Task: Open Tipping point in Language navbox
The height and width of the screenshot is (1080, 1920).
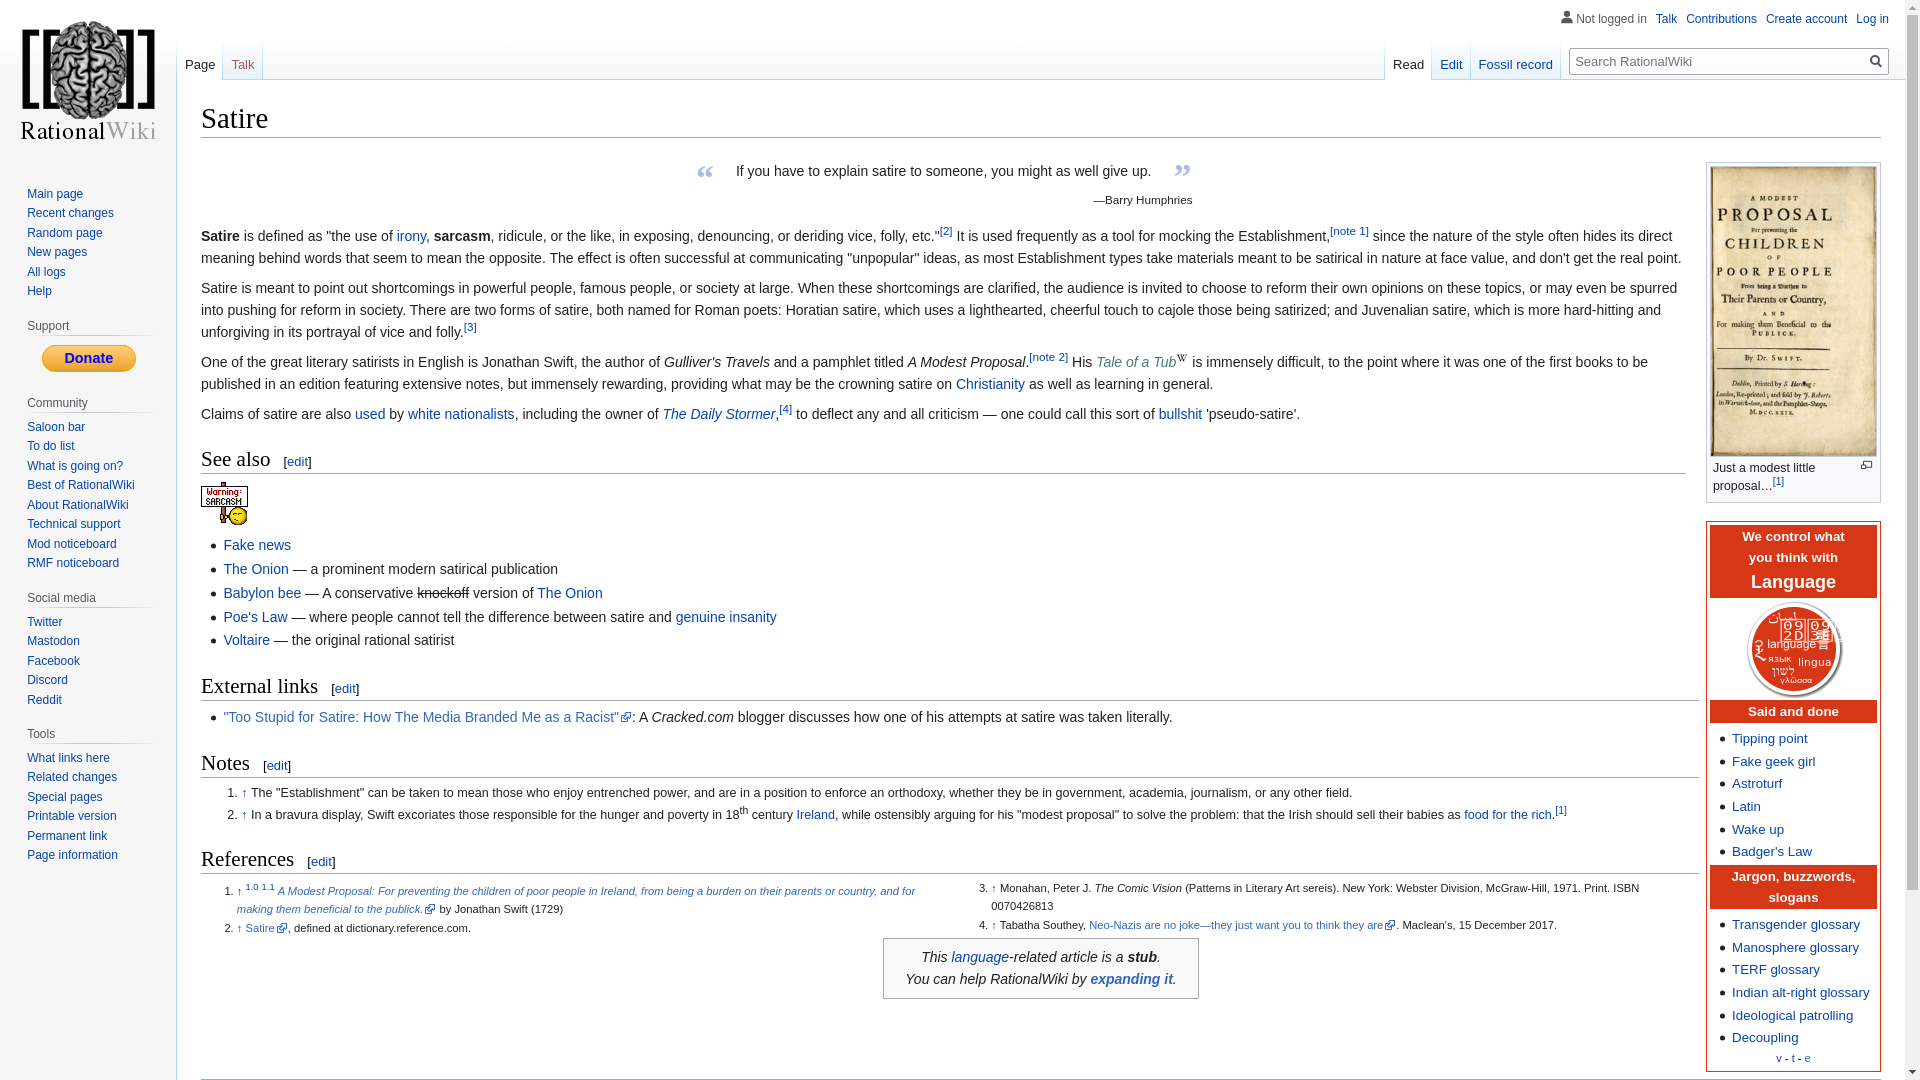Action: coord(1769,739)
